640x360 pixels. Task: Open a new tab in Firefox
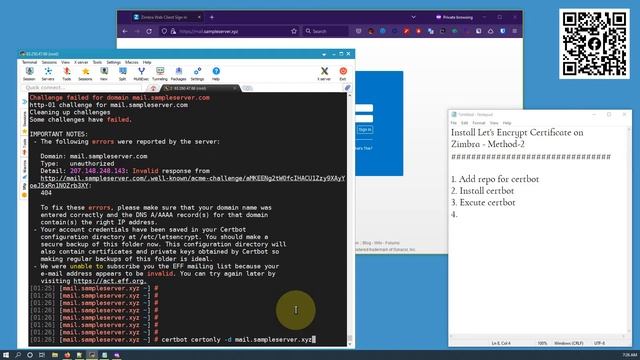(212, 17)
